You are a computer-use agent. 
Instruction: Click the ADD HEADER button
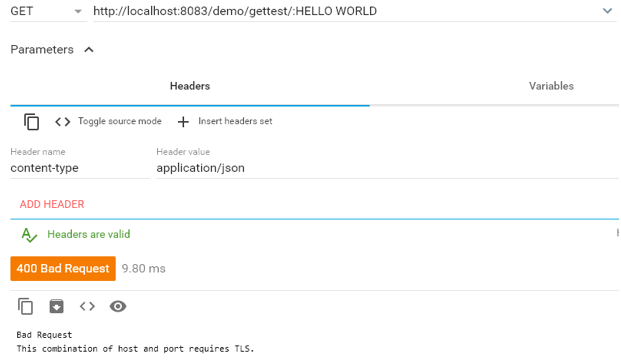pyautogui.click(x=52, y=204)
